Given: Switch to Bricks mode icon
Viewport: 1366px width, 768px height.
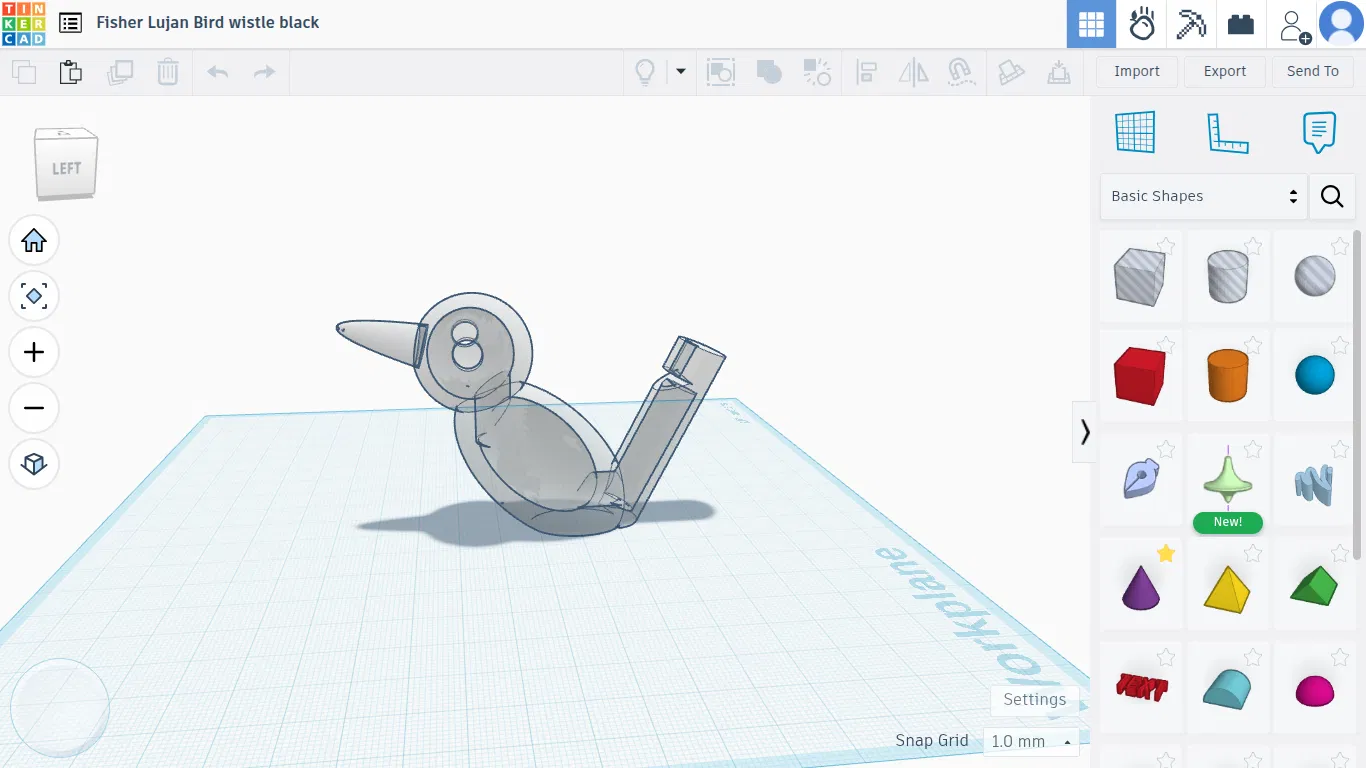Looking at the screenshot, I should tap(1241, 24).
